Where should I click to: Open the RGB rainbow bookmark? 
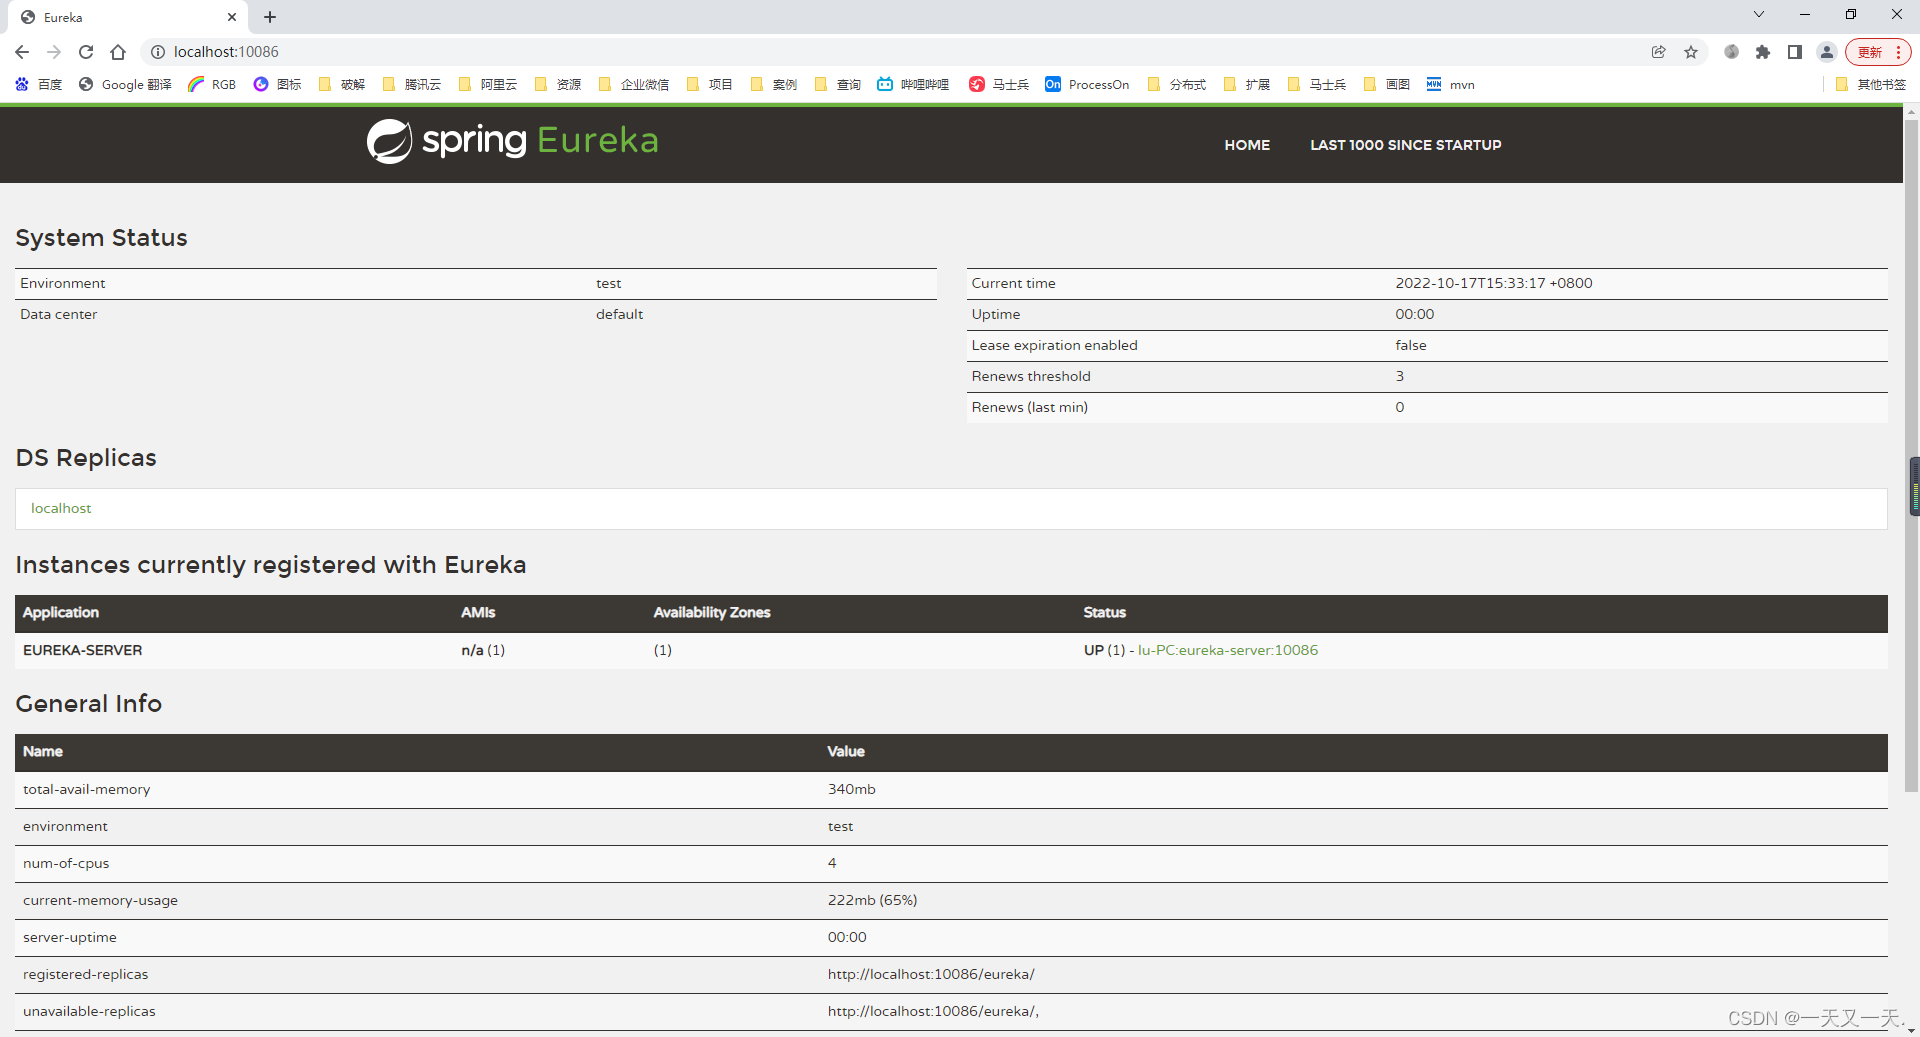click(x=212, y=84)
